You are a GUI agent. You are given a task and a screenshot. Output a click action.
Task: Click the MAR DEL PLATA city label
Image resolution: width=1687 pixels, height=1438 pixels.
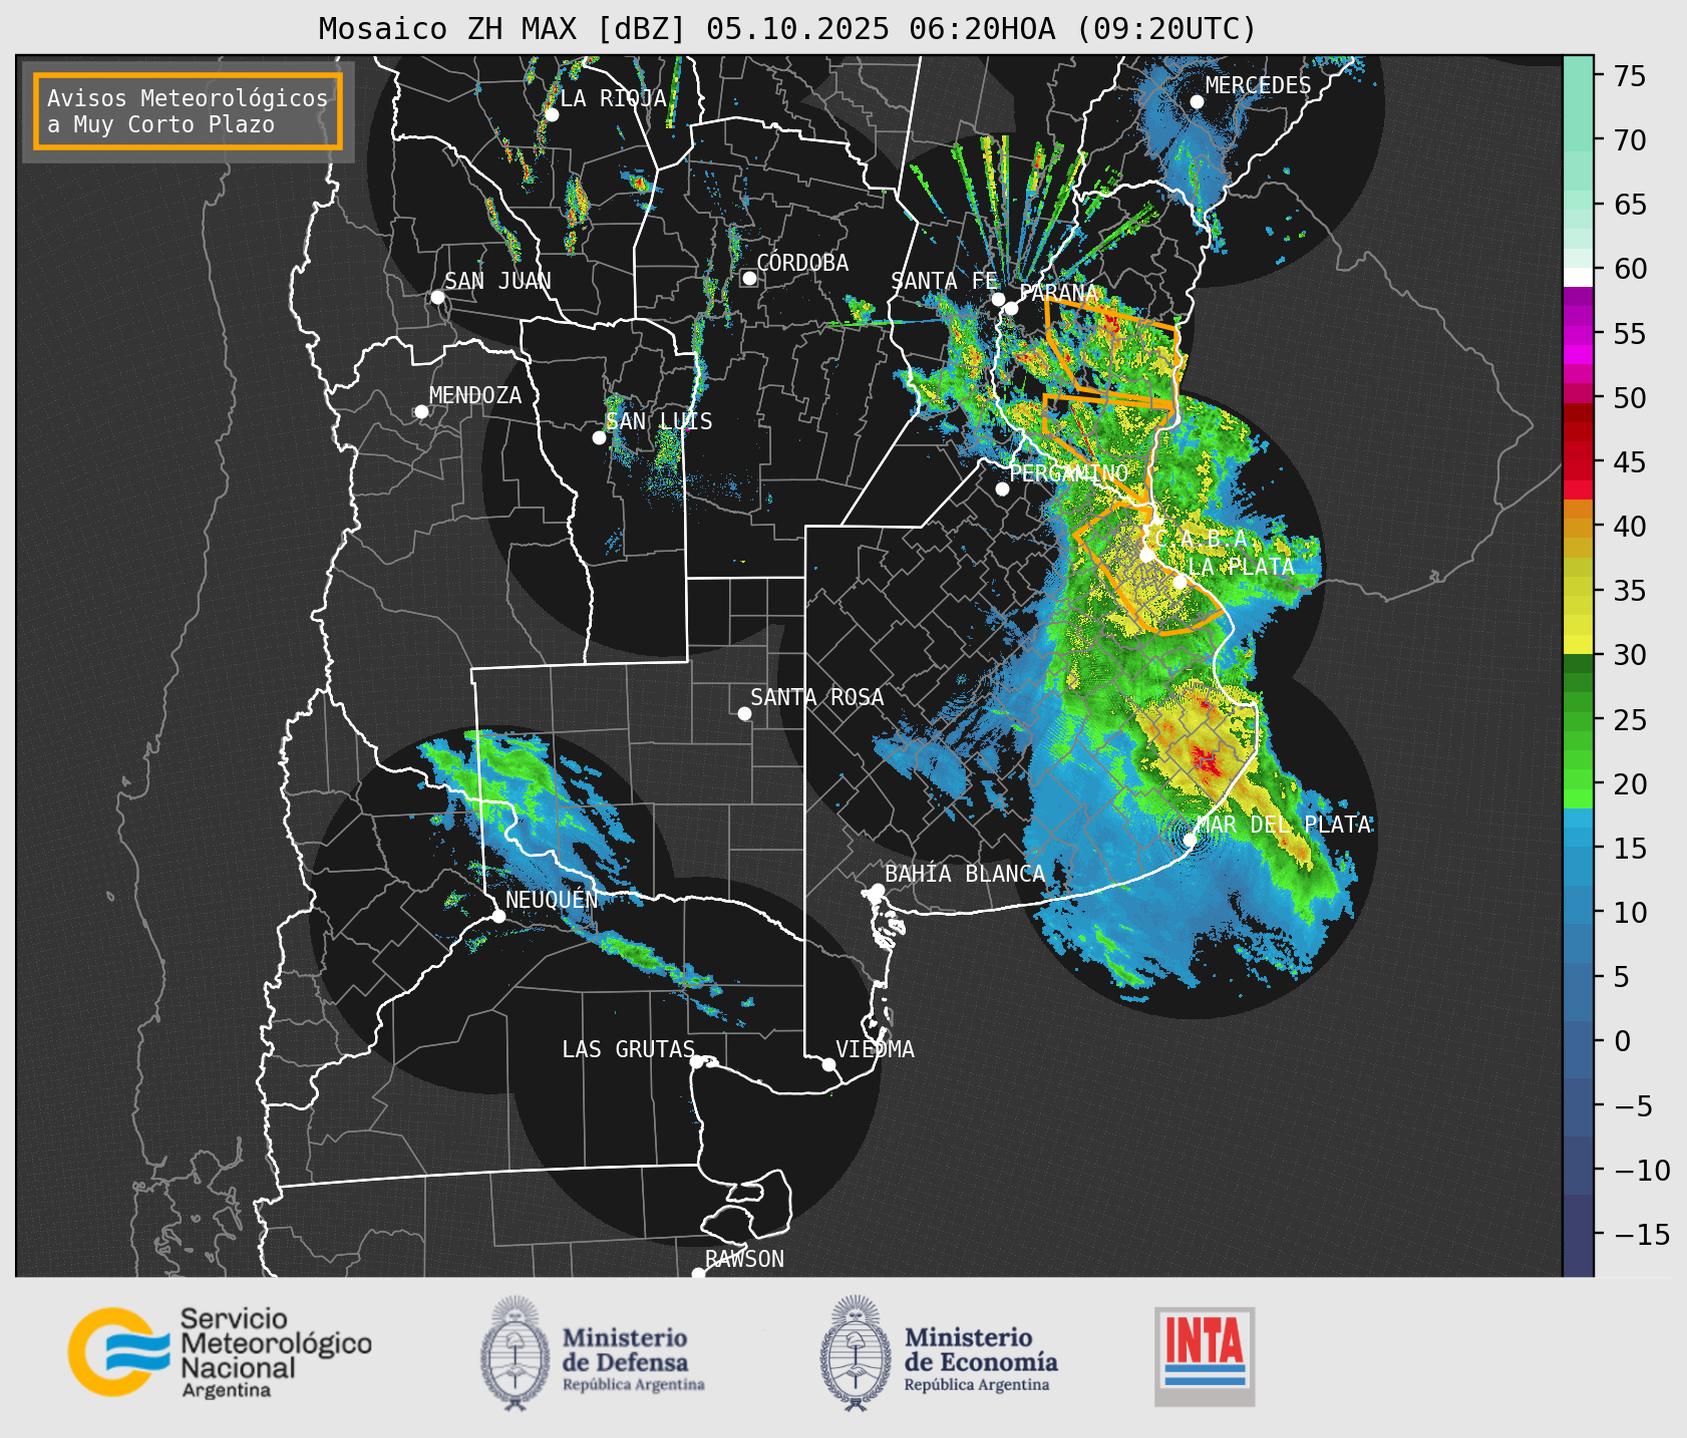1283,825
